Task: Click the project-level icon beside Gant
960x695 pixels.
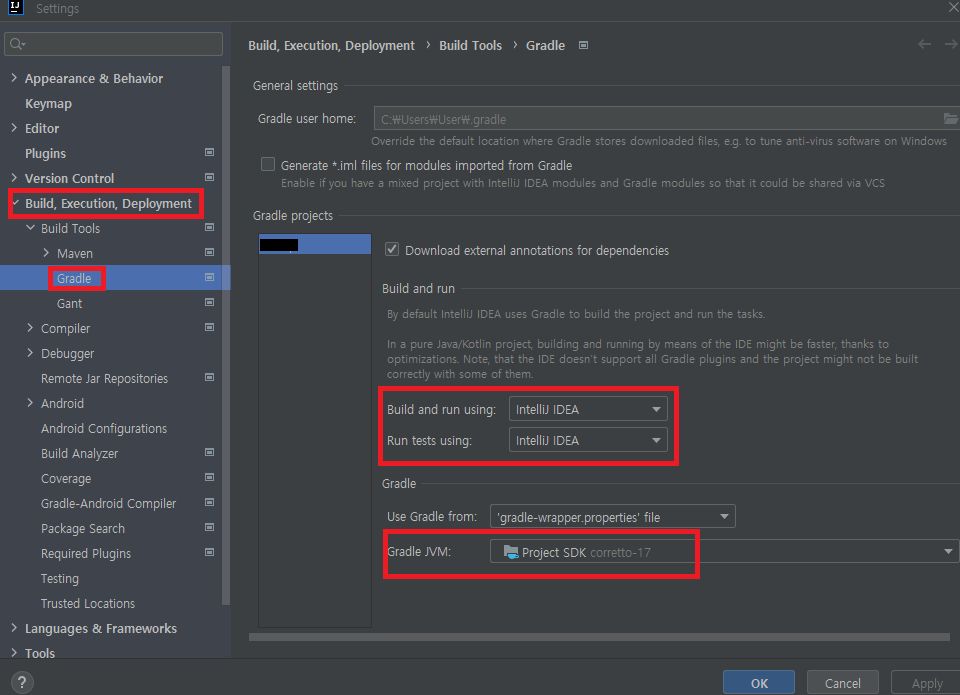Action: coord(209,302)
